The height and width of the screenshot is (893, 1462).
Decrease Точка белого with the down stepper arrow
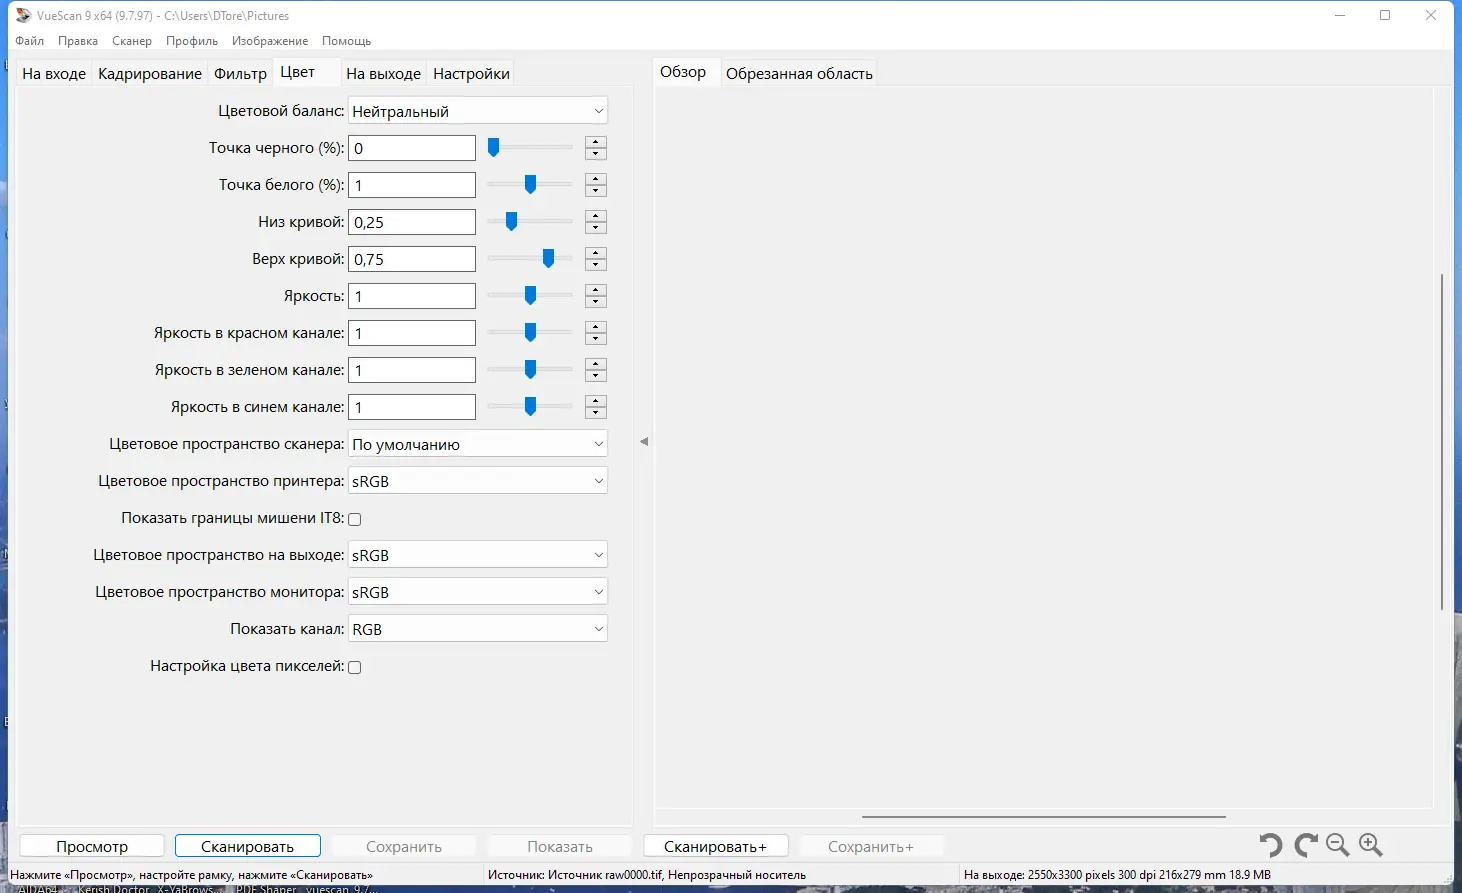(x=596, y=191)
